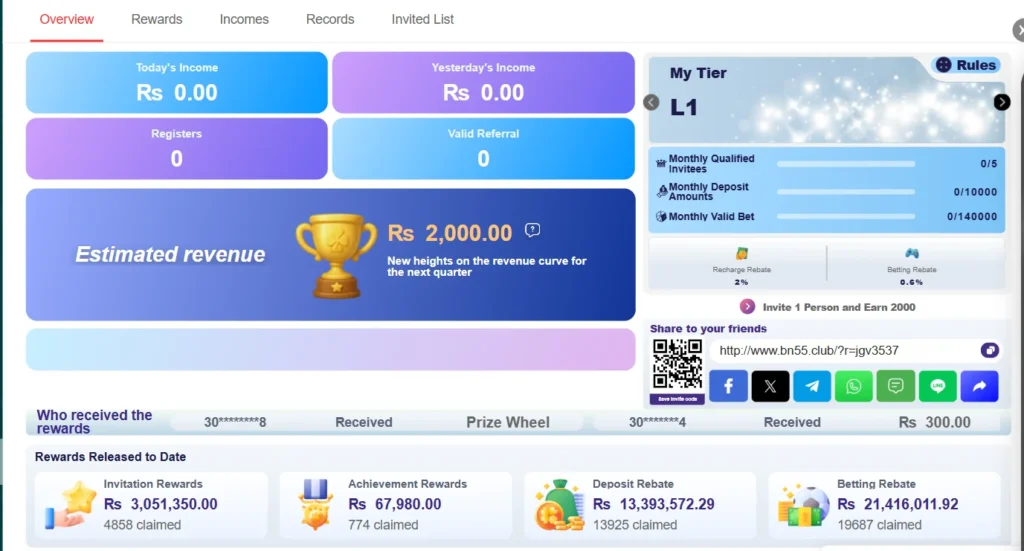
Task: Share invite link via SMS message icon
Action: (895, 386)
